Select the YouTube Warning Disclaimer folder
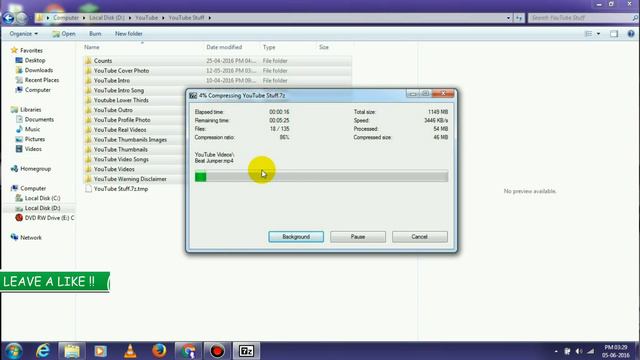 click(130, 179)
